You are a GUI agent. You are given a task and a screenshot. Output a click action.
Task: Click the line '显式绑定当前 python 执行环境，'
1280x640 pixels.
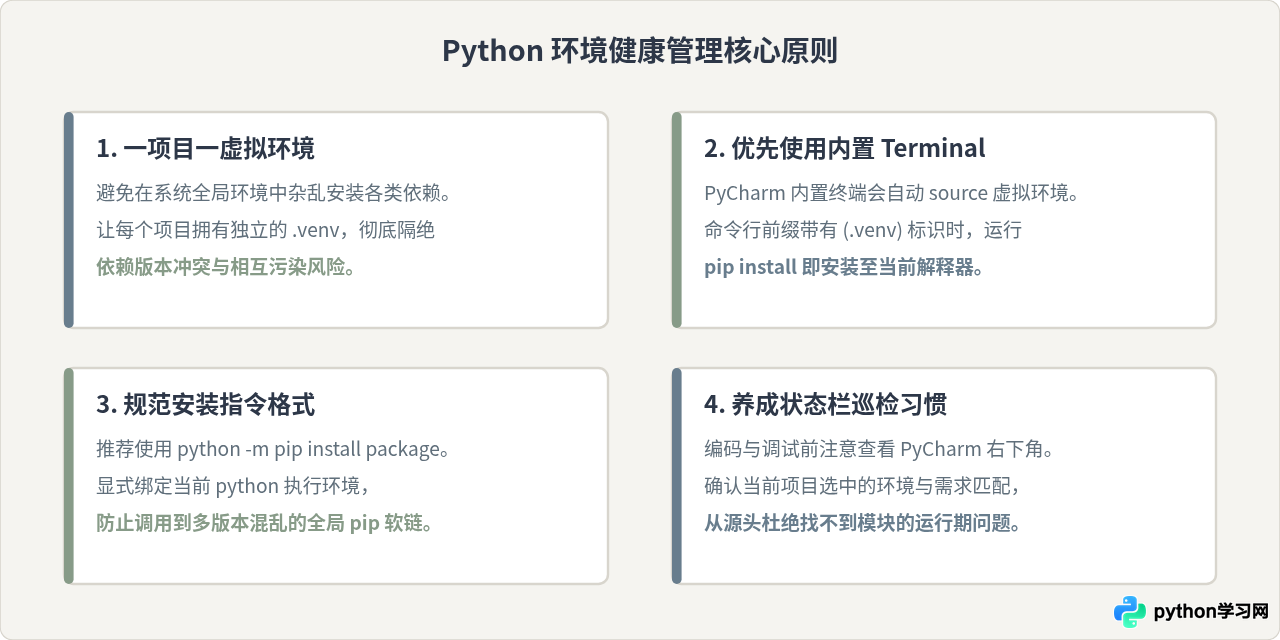click(x=234, y=486)
